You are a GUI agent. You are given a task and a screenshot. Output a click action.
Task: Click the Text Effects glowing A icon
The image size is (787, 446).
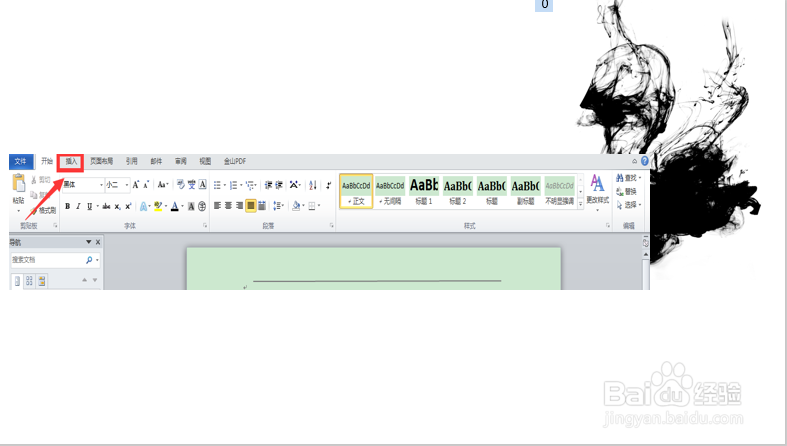coord(143,206)
